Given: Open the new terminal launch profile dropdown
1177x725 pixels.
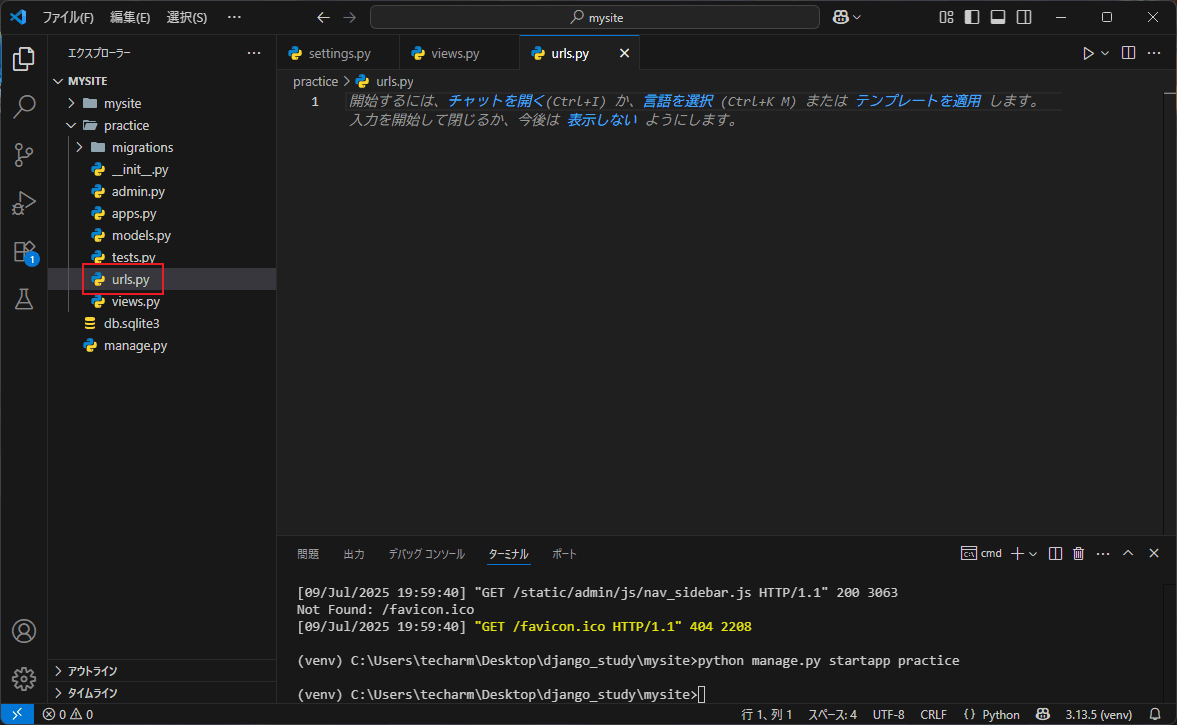Looking at the screenshot, I should coord(1033,554).
